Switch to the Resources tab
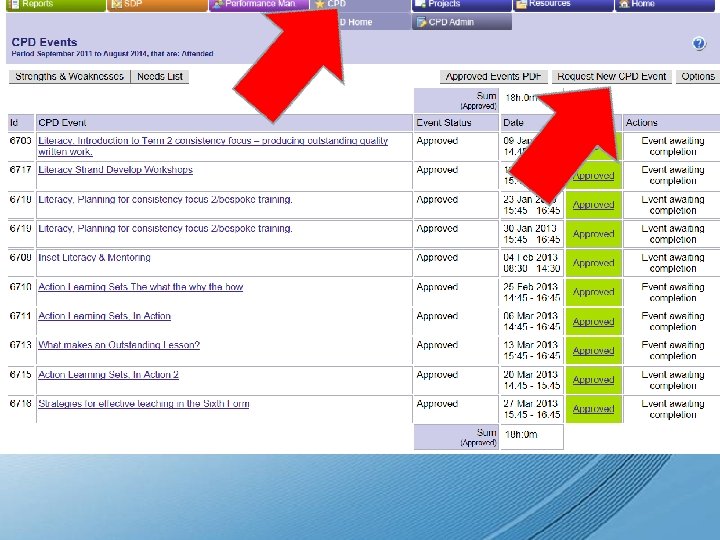This screenshot has height=540, width=720. [x=563, y=5]
